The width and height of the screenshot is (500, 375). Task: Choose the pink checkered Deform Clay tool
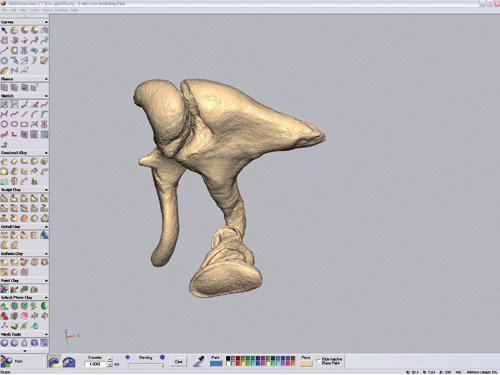24,272
